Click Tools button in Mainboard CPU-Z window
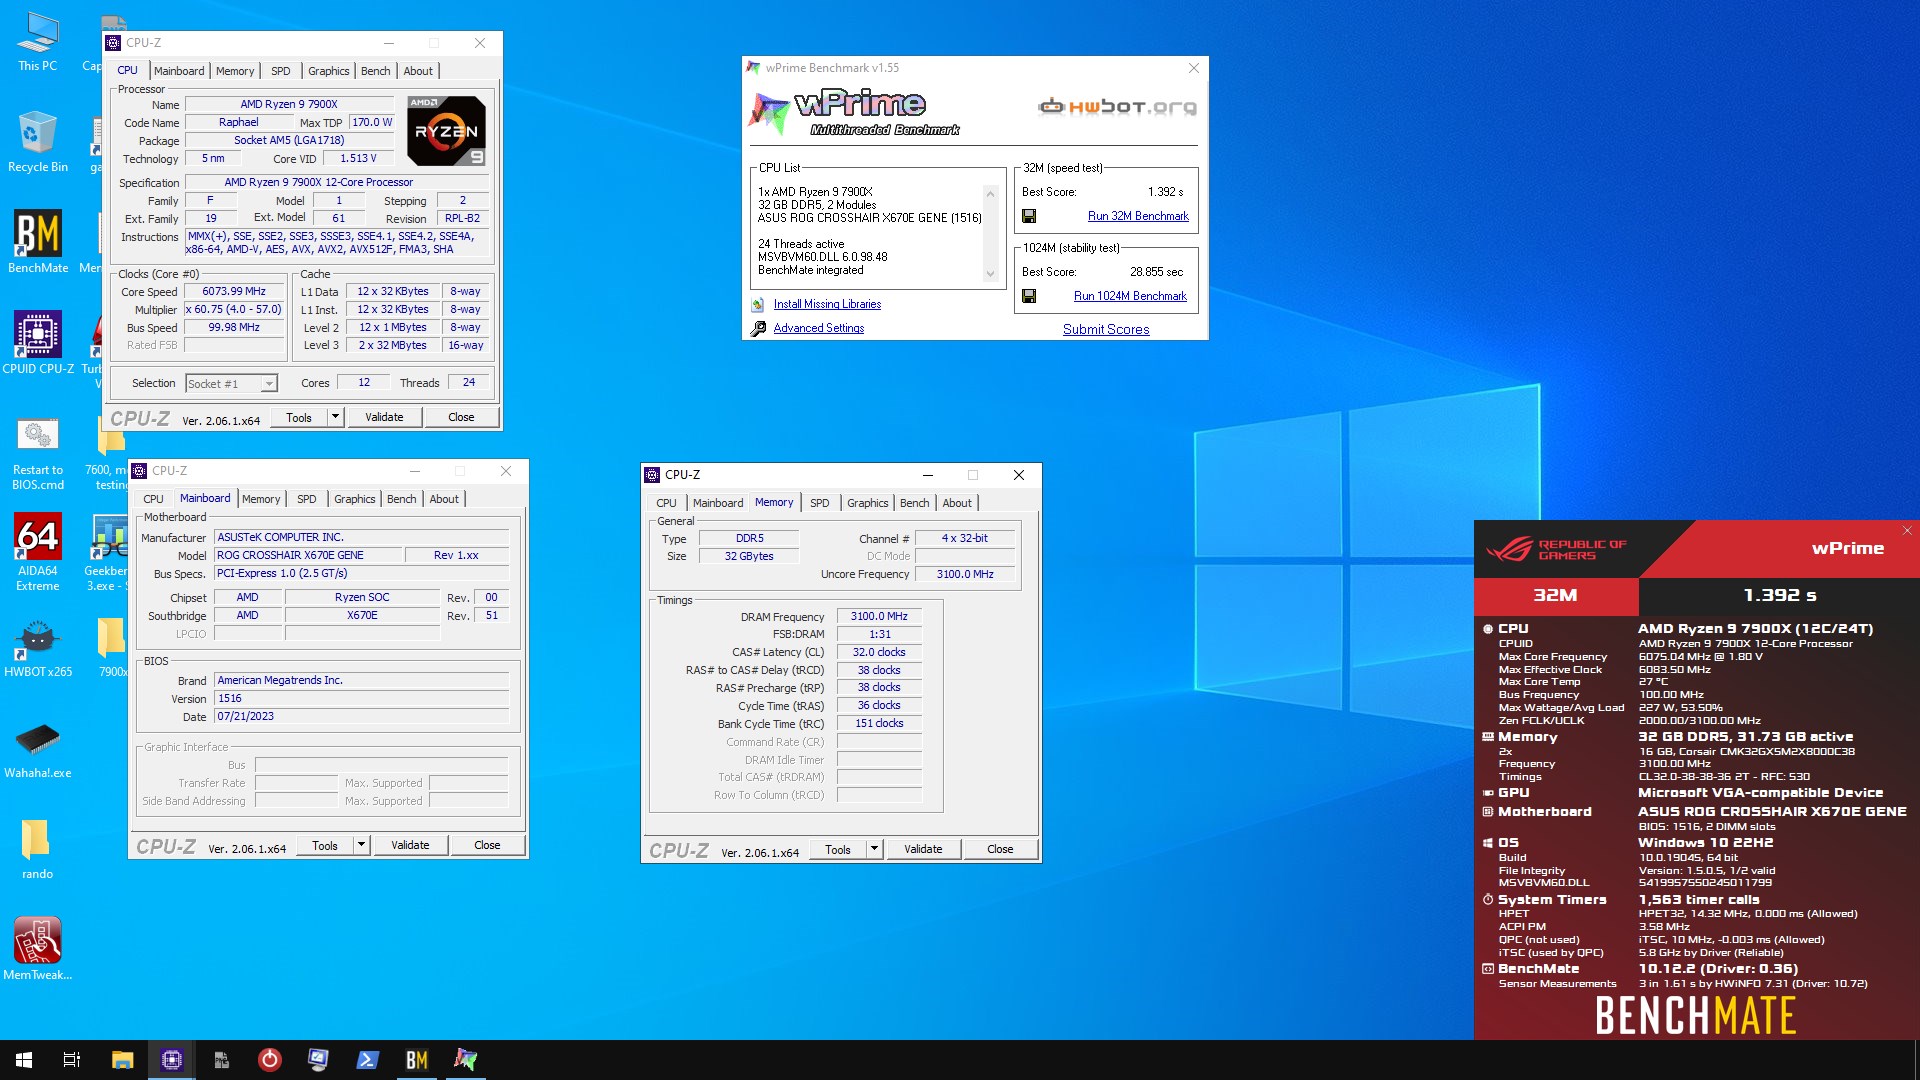Viewport: 1920px width, 1080px height. coord(325,845)
